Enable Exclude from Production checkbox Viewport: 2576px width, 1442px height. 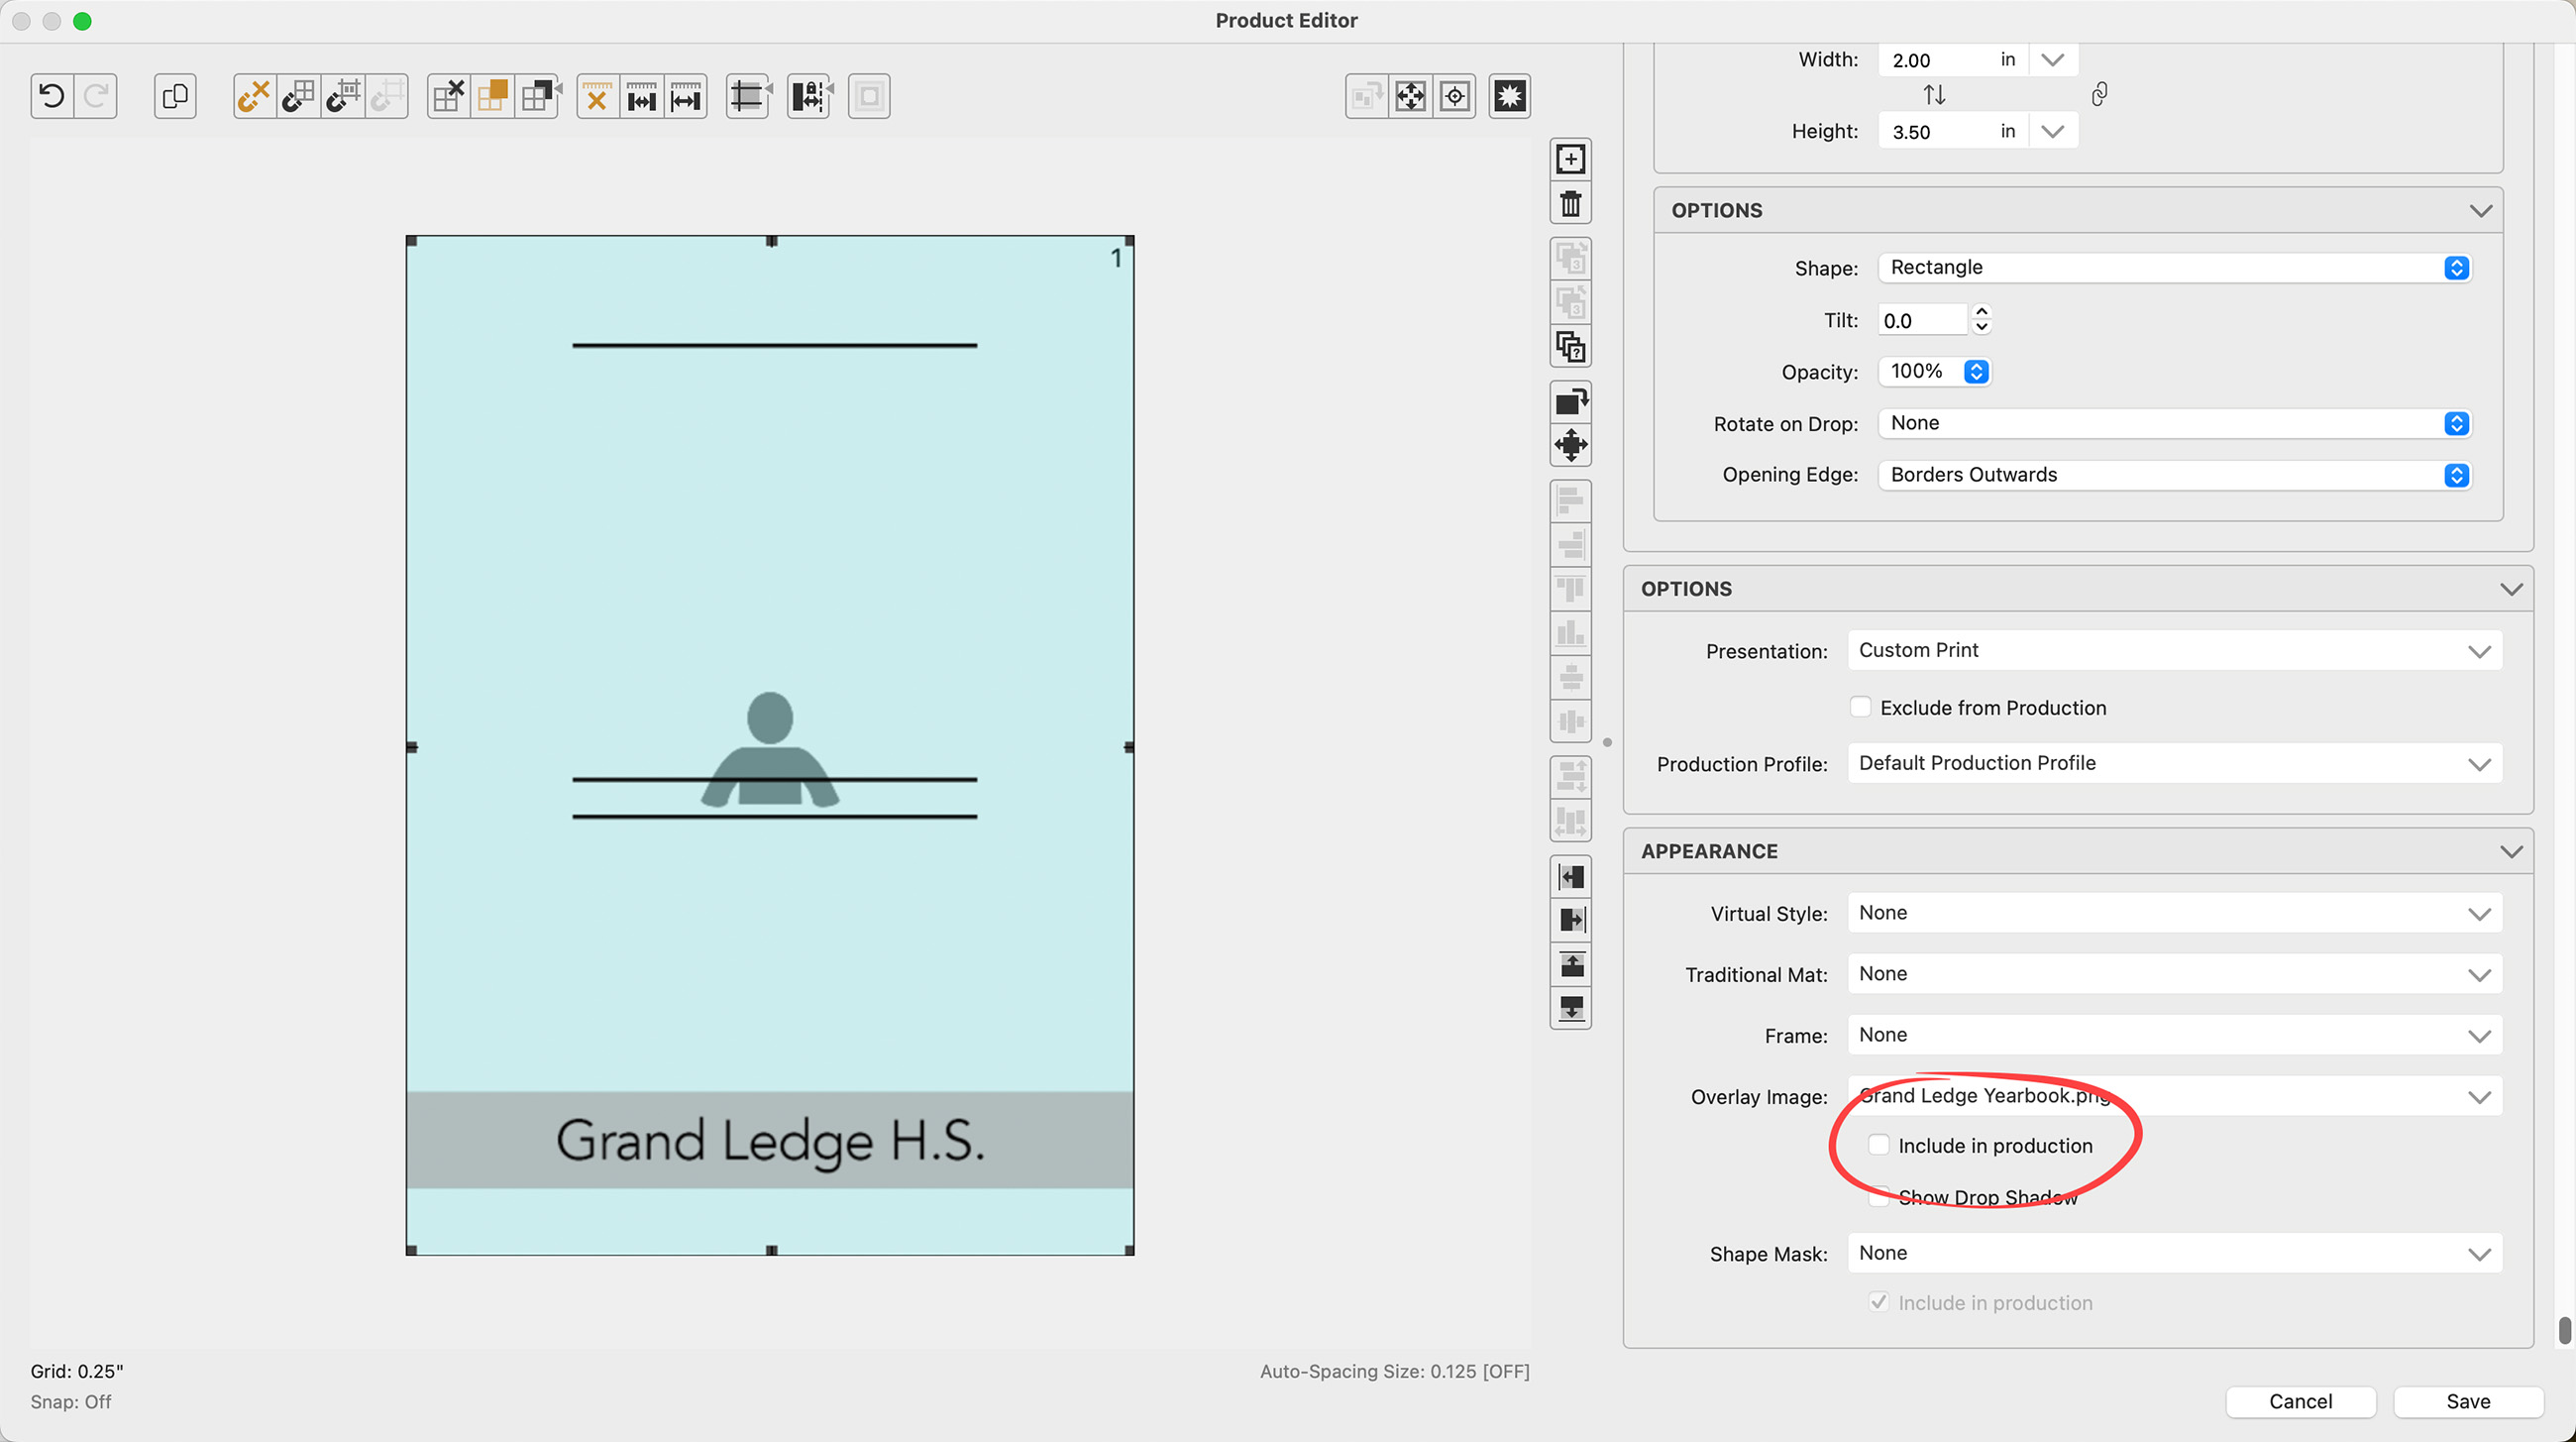click(1860, 707)
